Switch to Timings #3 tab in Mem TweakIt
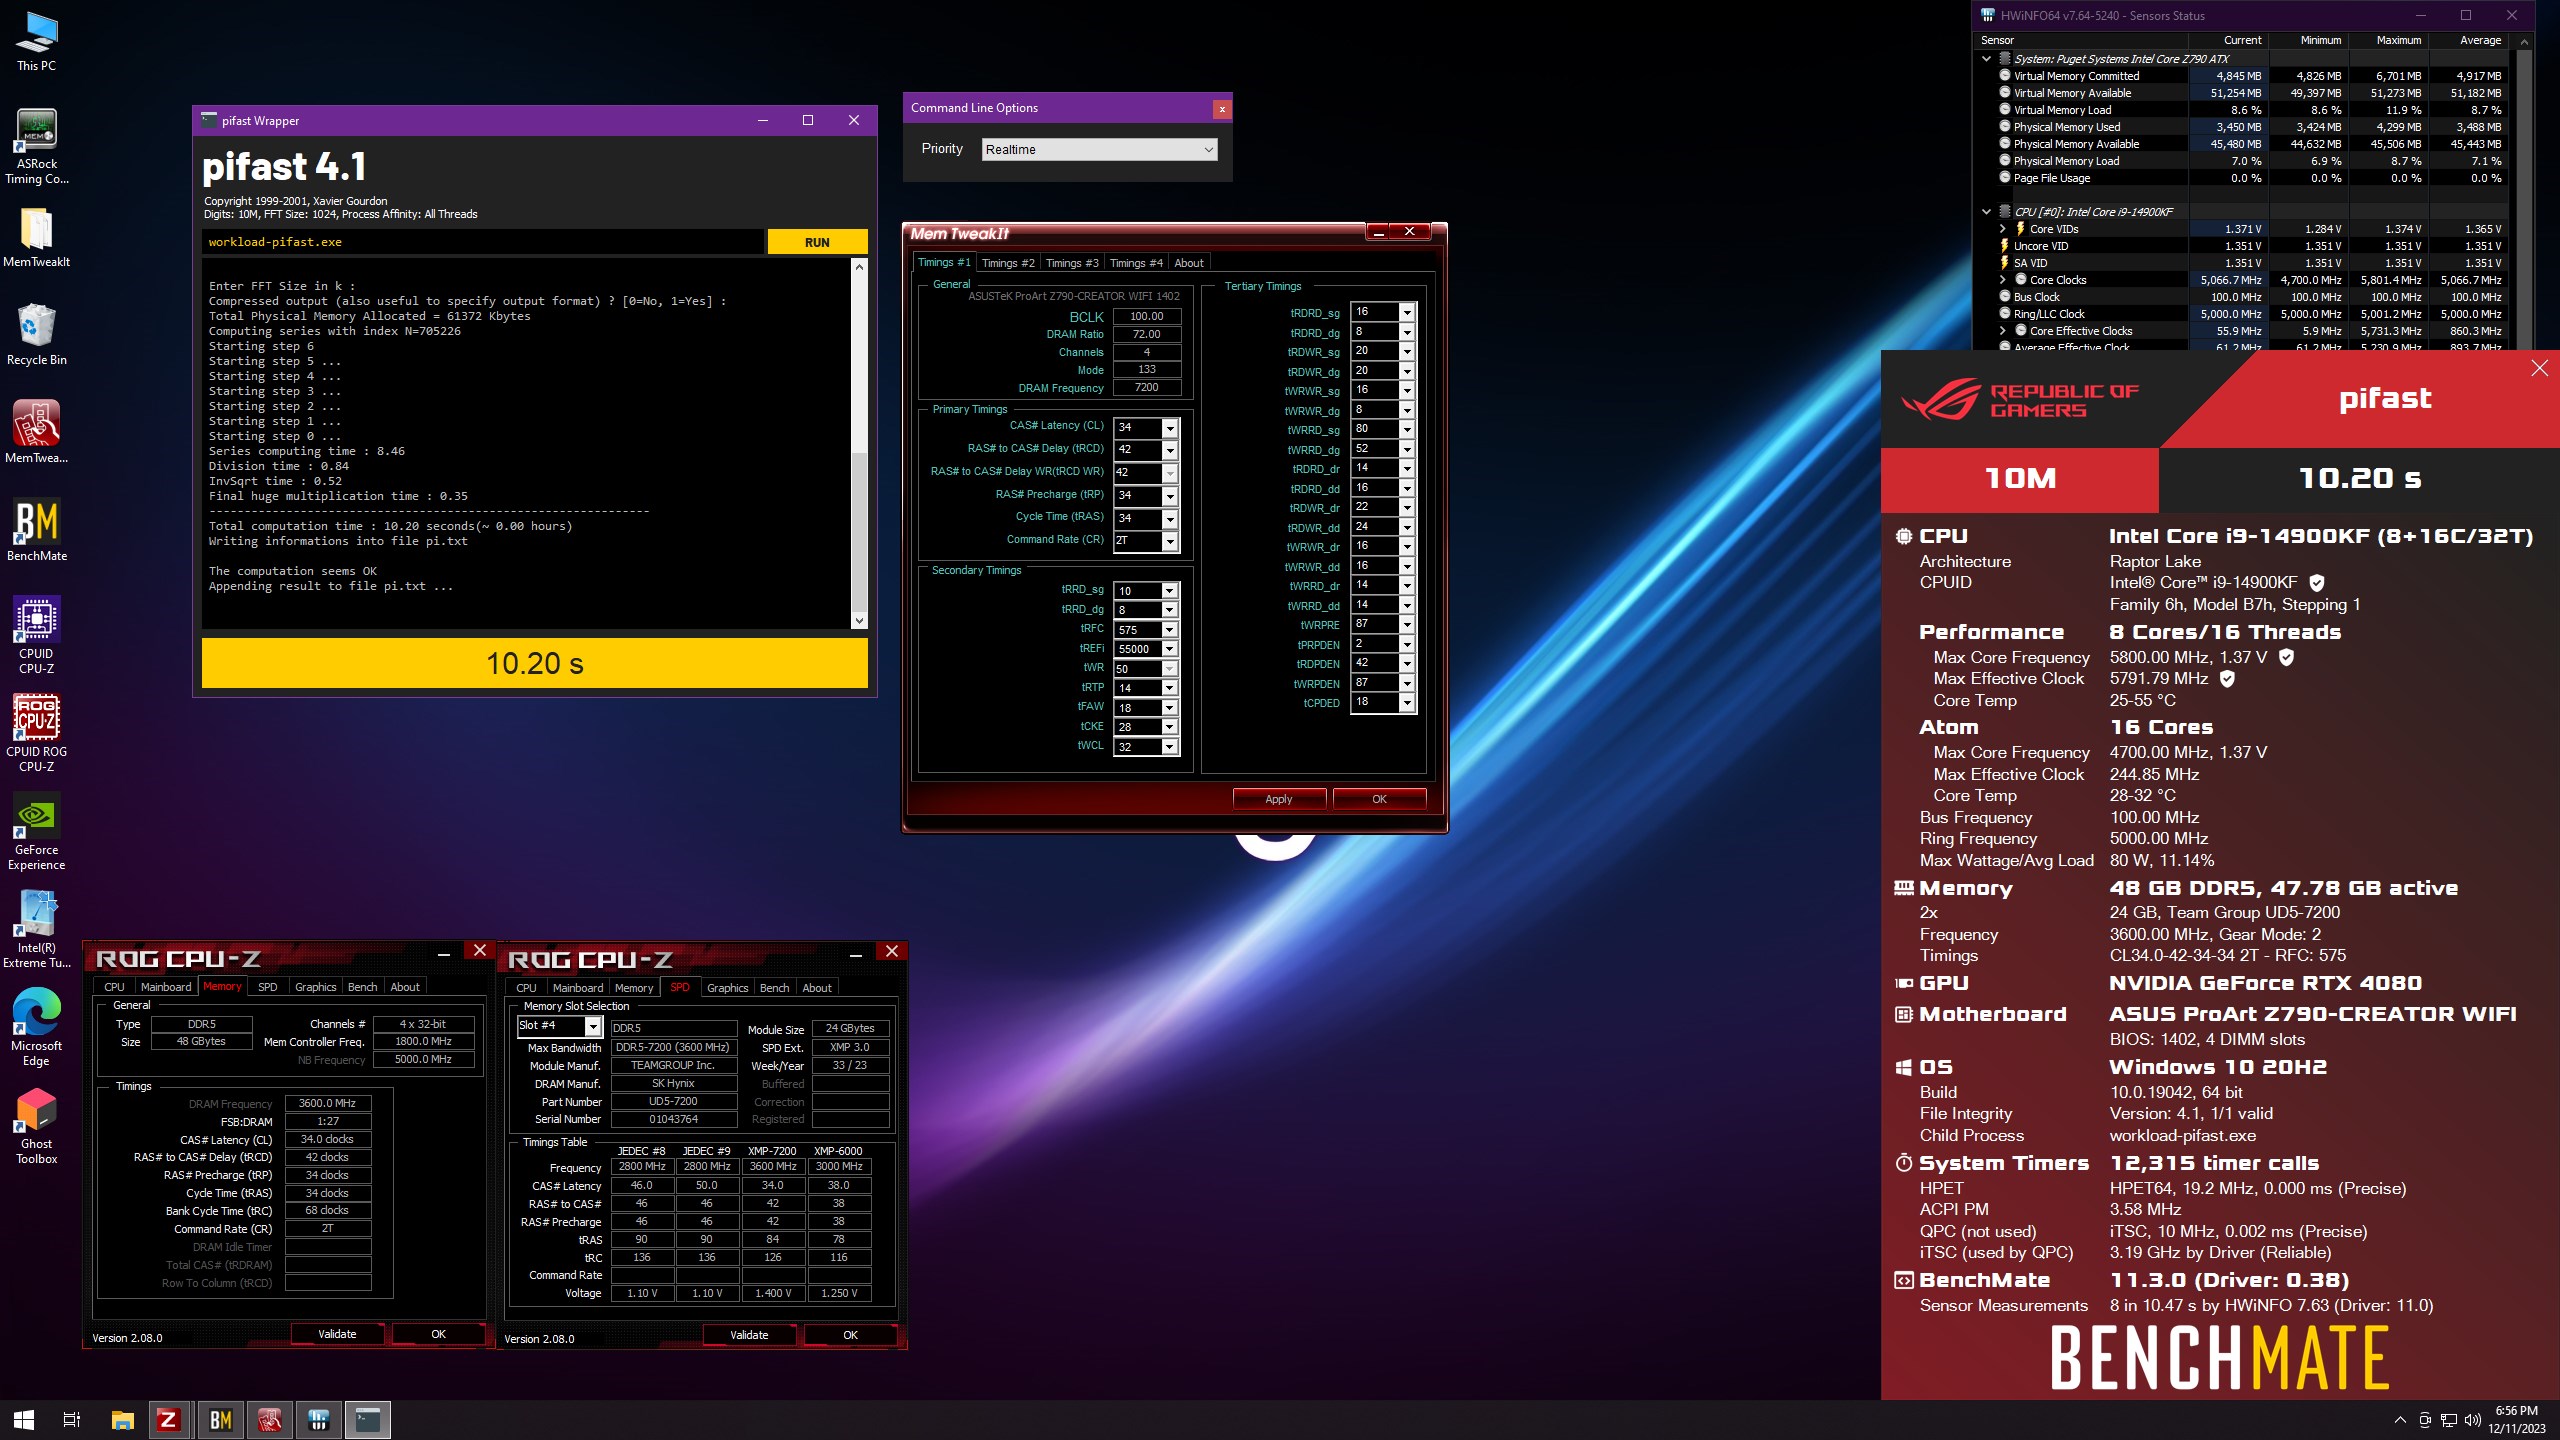The width and height of the screenshot is (2560, 1440). pyautogui.click(x=1072, y=263)
